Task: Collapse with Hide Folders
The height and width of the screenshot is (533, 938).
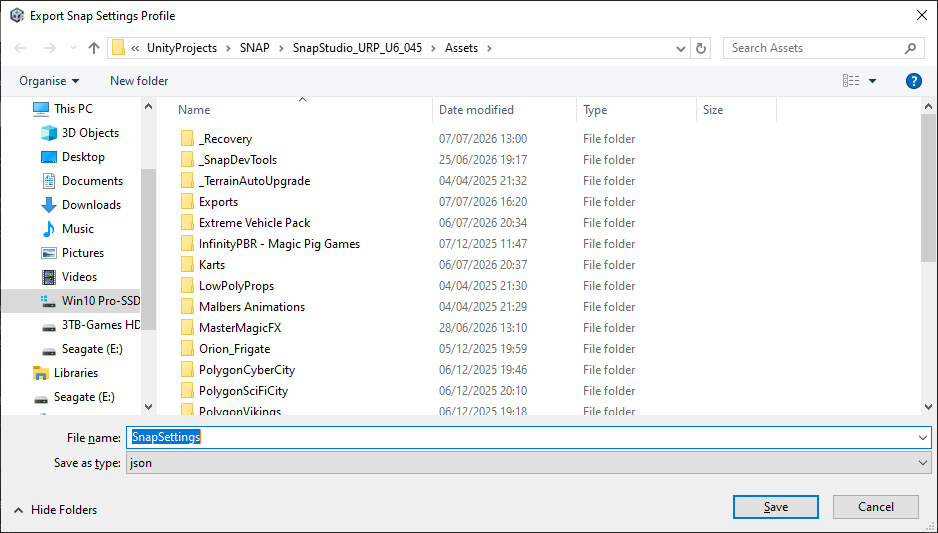Action: [55, 510]
